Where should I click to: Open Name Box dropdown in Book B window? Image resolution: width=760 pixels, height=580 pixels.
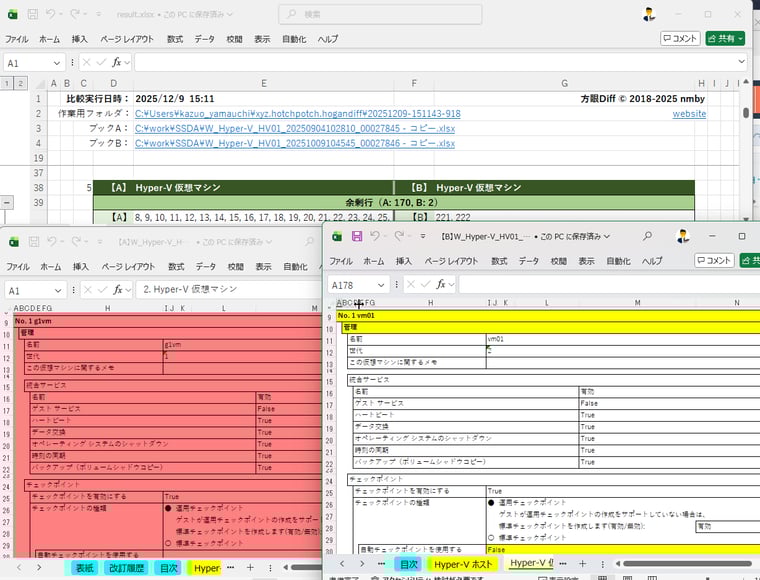[381, 285]
